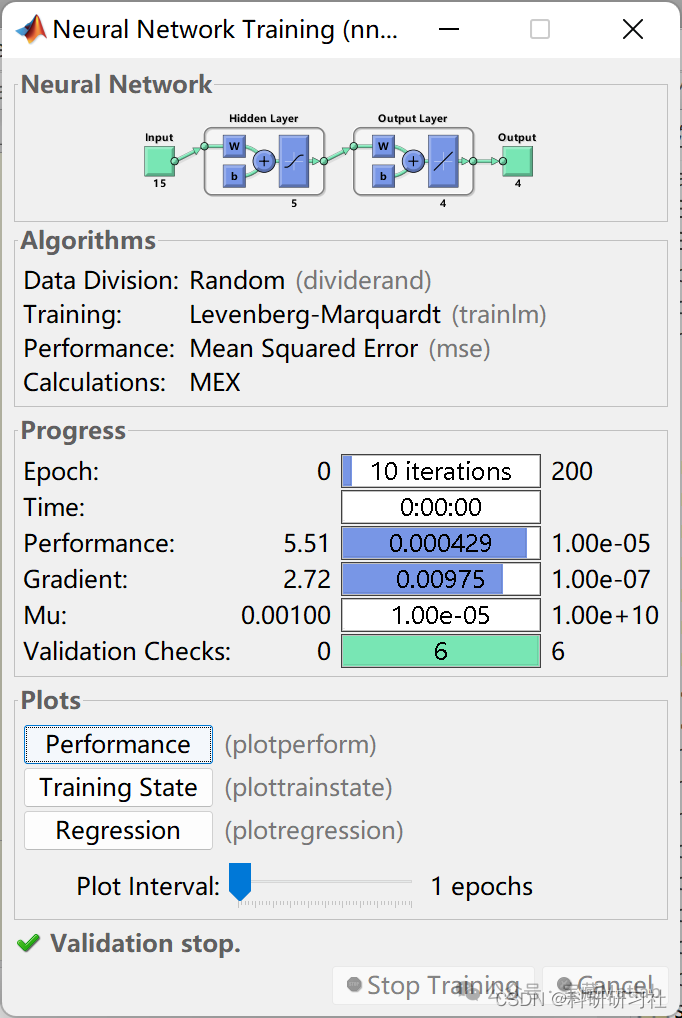
Task: Click the Gradient progress bar showing 0.00975
Action: click(x=441, y=579)
